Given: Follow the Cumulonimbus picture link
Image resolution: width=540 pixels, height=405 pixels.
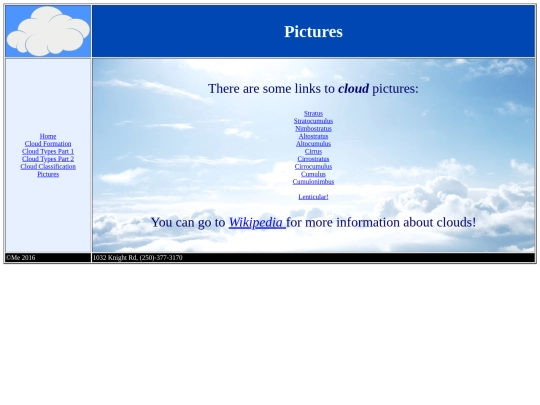Looking at the screenshot, I should coord(313,181).
